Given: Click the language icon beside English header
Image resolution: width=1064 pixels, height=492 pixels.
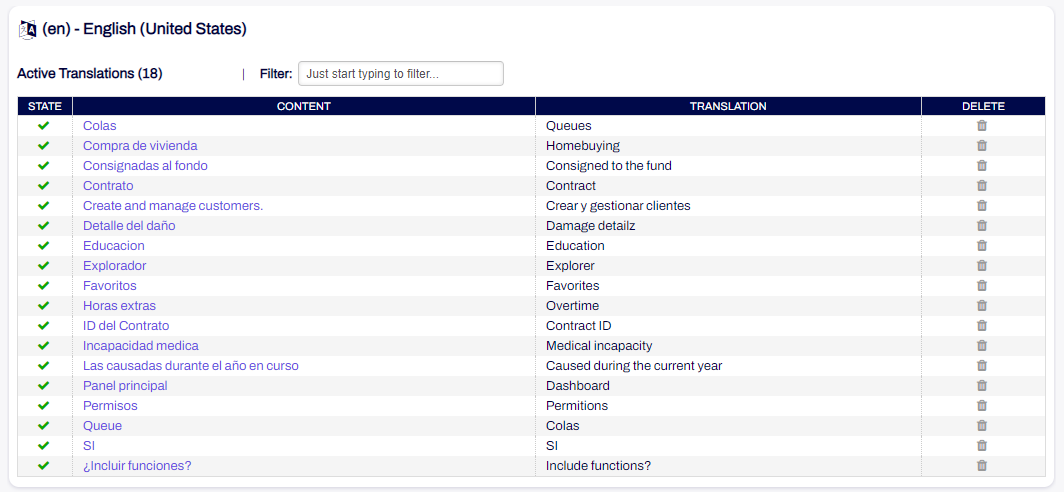Looking at the screenshot, I should [x=28, y=30].
